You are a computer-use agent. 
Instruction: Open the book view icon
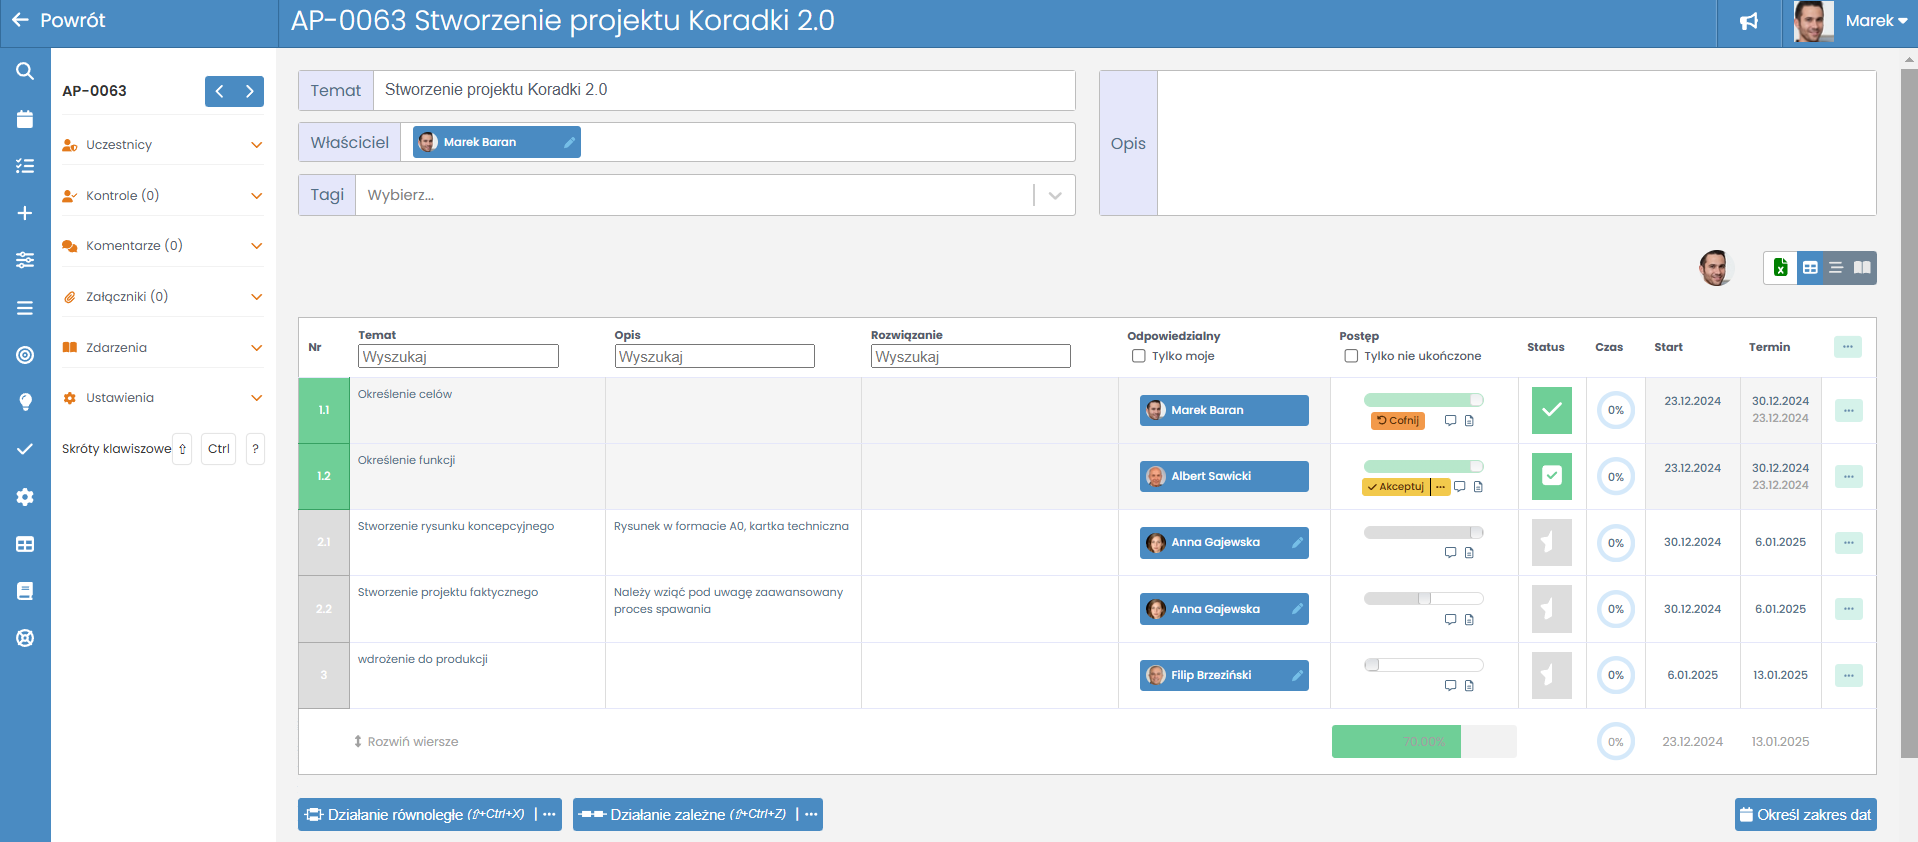pyautogui.click(x=1862, y=268)
